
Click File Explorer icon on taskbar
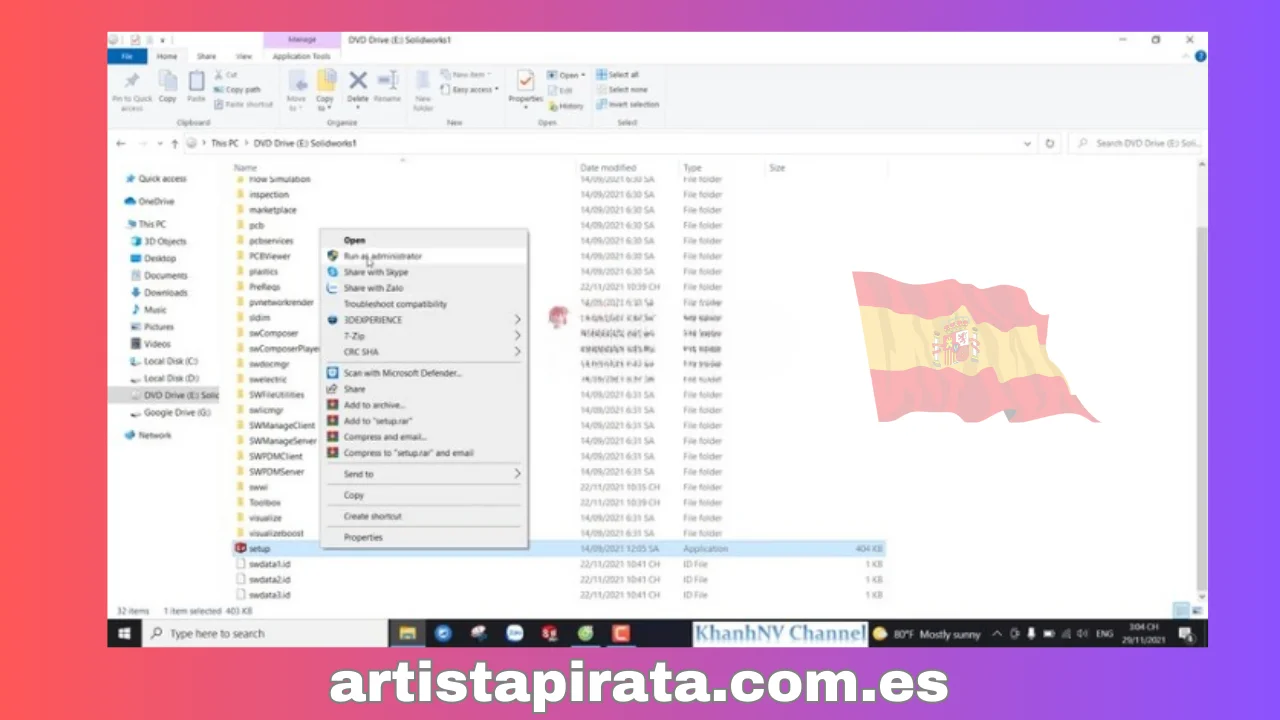point(407,633)
